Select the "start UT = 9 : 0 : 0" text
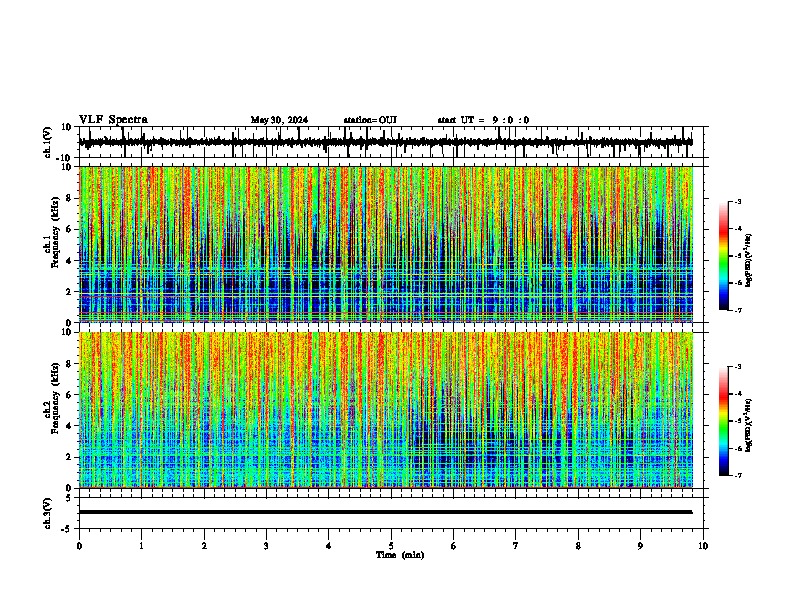Viewport: 792px width, 612px height. click(483, 120)
